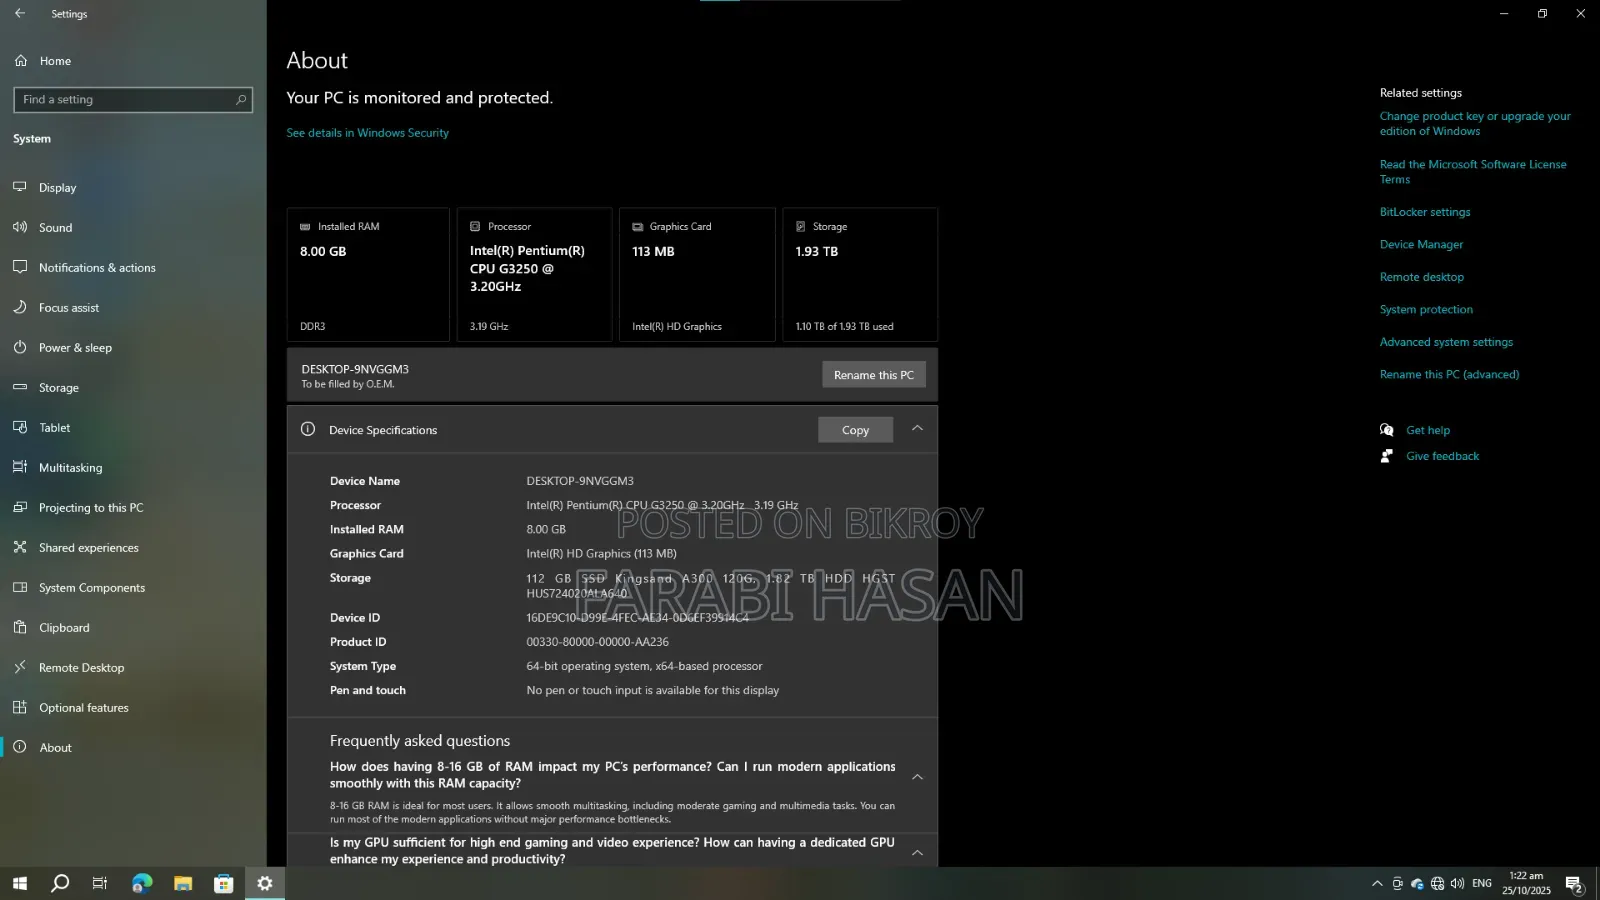Open the Windows Start menu
This screenshot has height=900, width=1600.
(x=19, y=883)
